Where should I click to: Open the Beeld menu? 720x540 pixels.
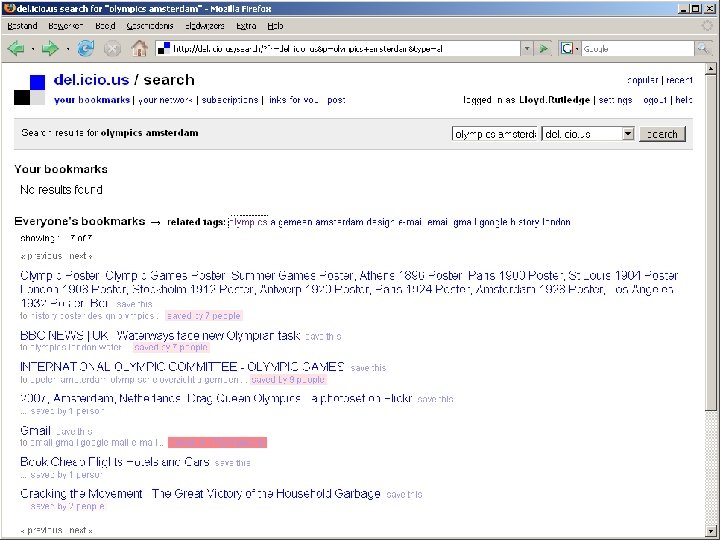tap(105, 26)
